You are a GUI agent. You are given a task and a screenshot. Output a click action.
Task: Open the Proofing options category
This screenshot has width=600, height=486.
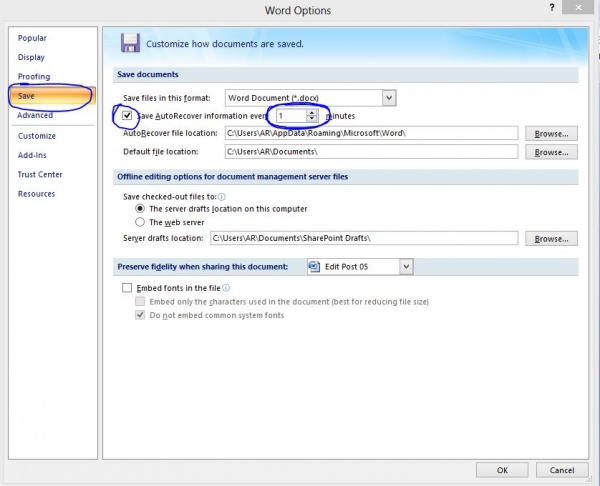[34, 76]
